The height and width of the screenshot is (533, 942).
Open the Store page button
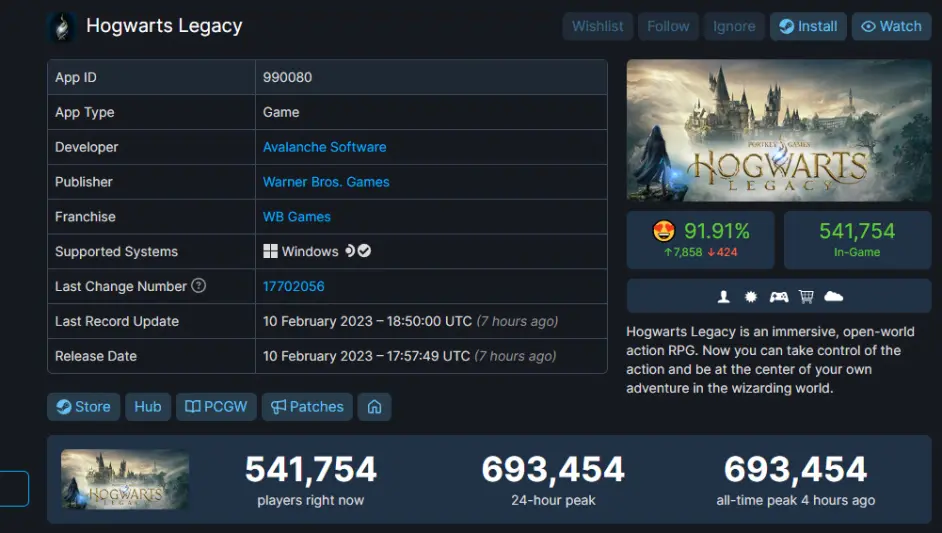pyautogui.click(x=84, y=407)
